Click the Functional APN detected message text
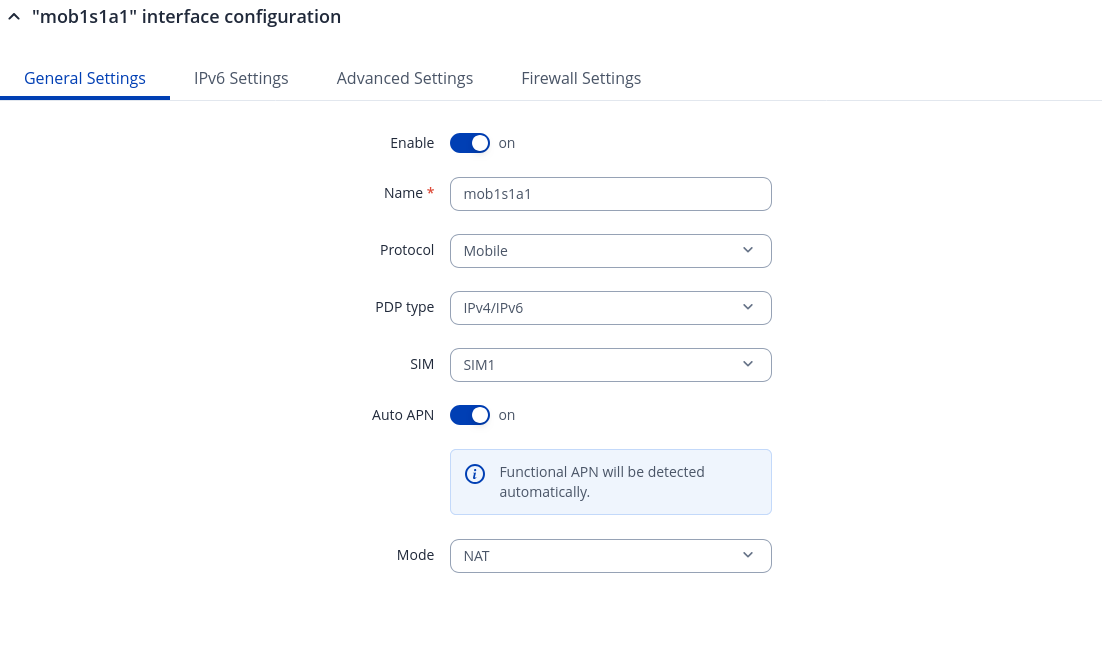1102x652 pixels. pyautogui.click(x=602, y=482)
